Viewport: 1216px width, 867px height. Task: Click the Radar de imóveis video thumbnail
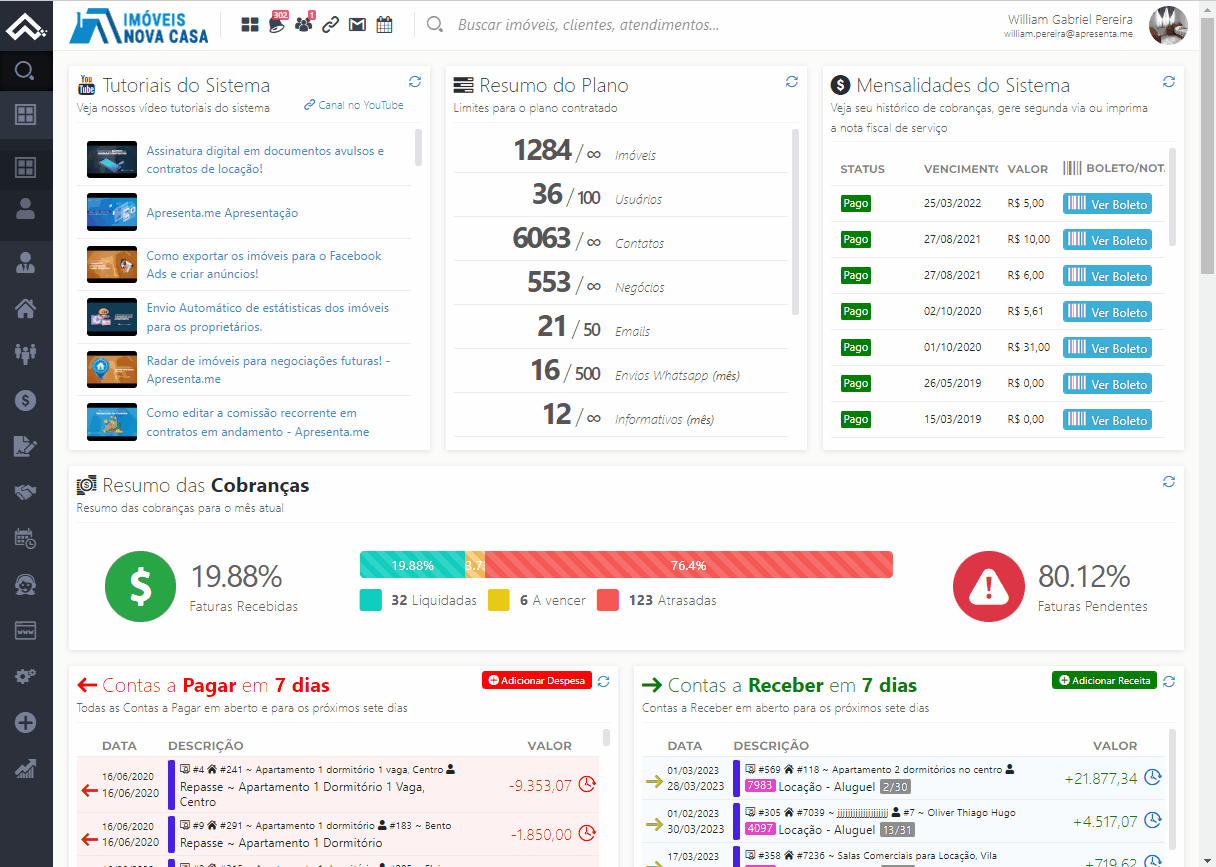112,370
